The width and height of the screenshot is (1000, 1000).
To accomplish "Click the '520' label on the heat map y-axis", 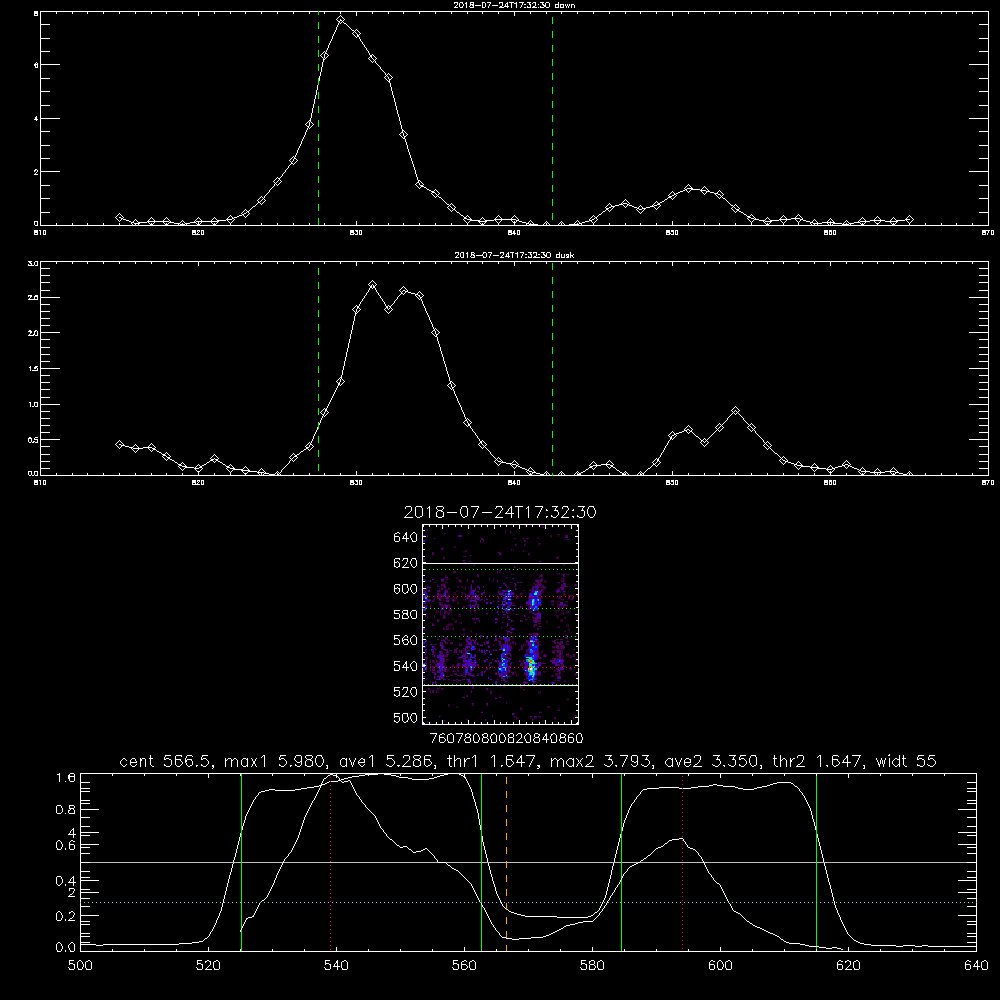I will [406, 692].
